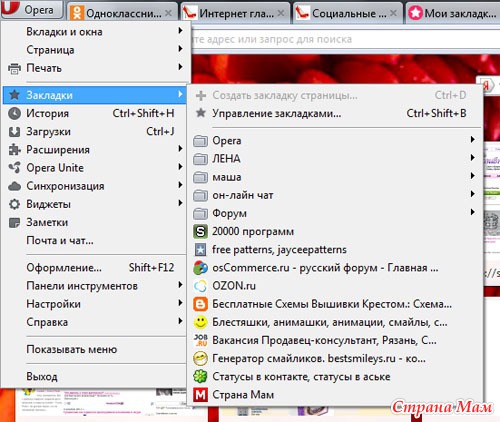Open free patterns, jayceepatterns bookmark

pyautogui.click(x=335, y=250)
